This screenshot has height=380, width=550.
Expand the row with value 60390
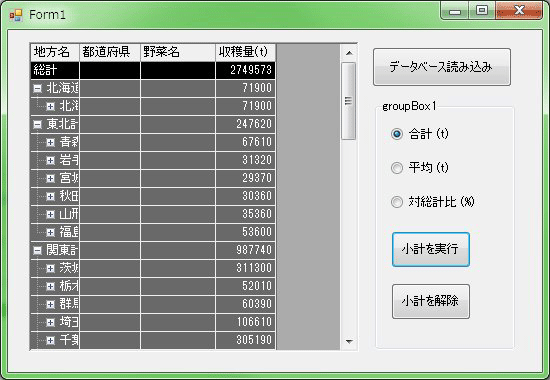[51, 304]
